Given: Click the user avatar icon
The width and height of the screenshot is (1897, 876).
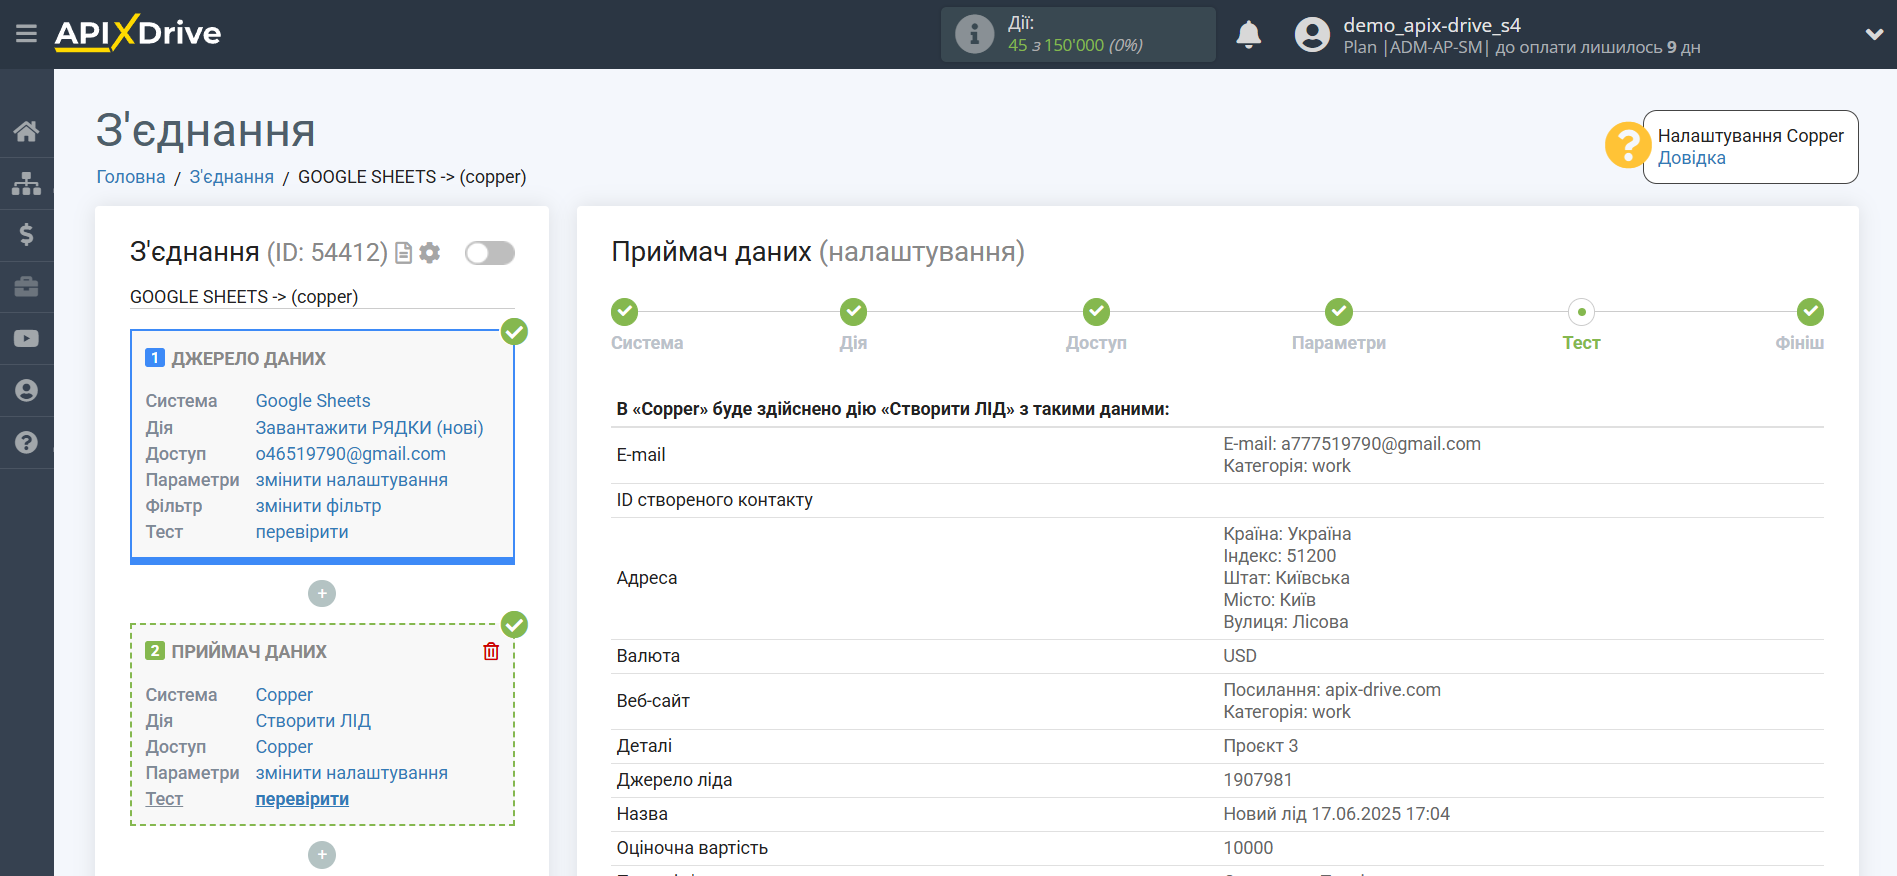Looking at the screenshot, I should 1312,34.
